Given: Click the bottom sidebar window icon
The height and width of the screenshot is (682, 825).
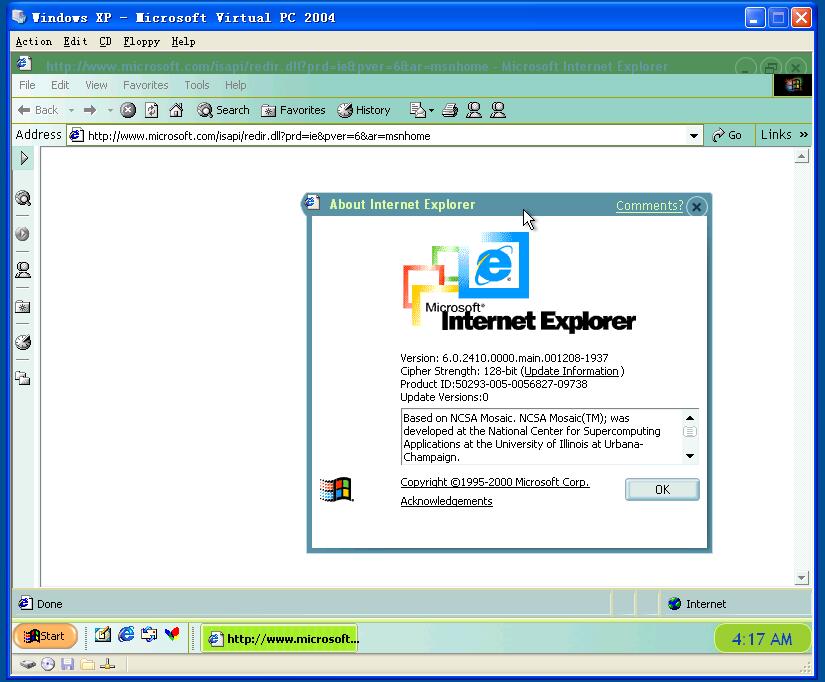Looking at the screenshot, I should tap(23, 378).
